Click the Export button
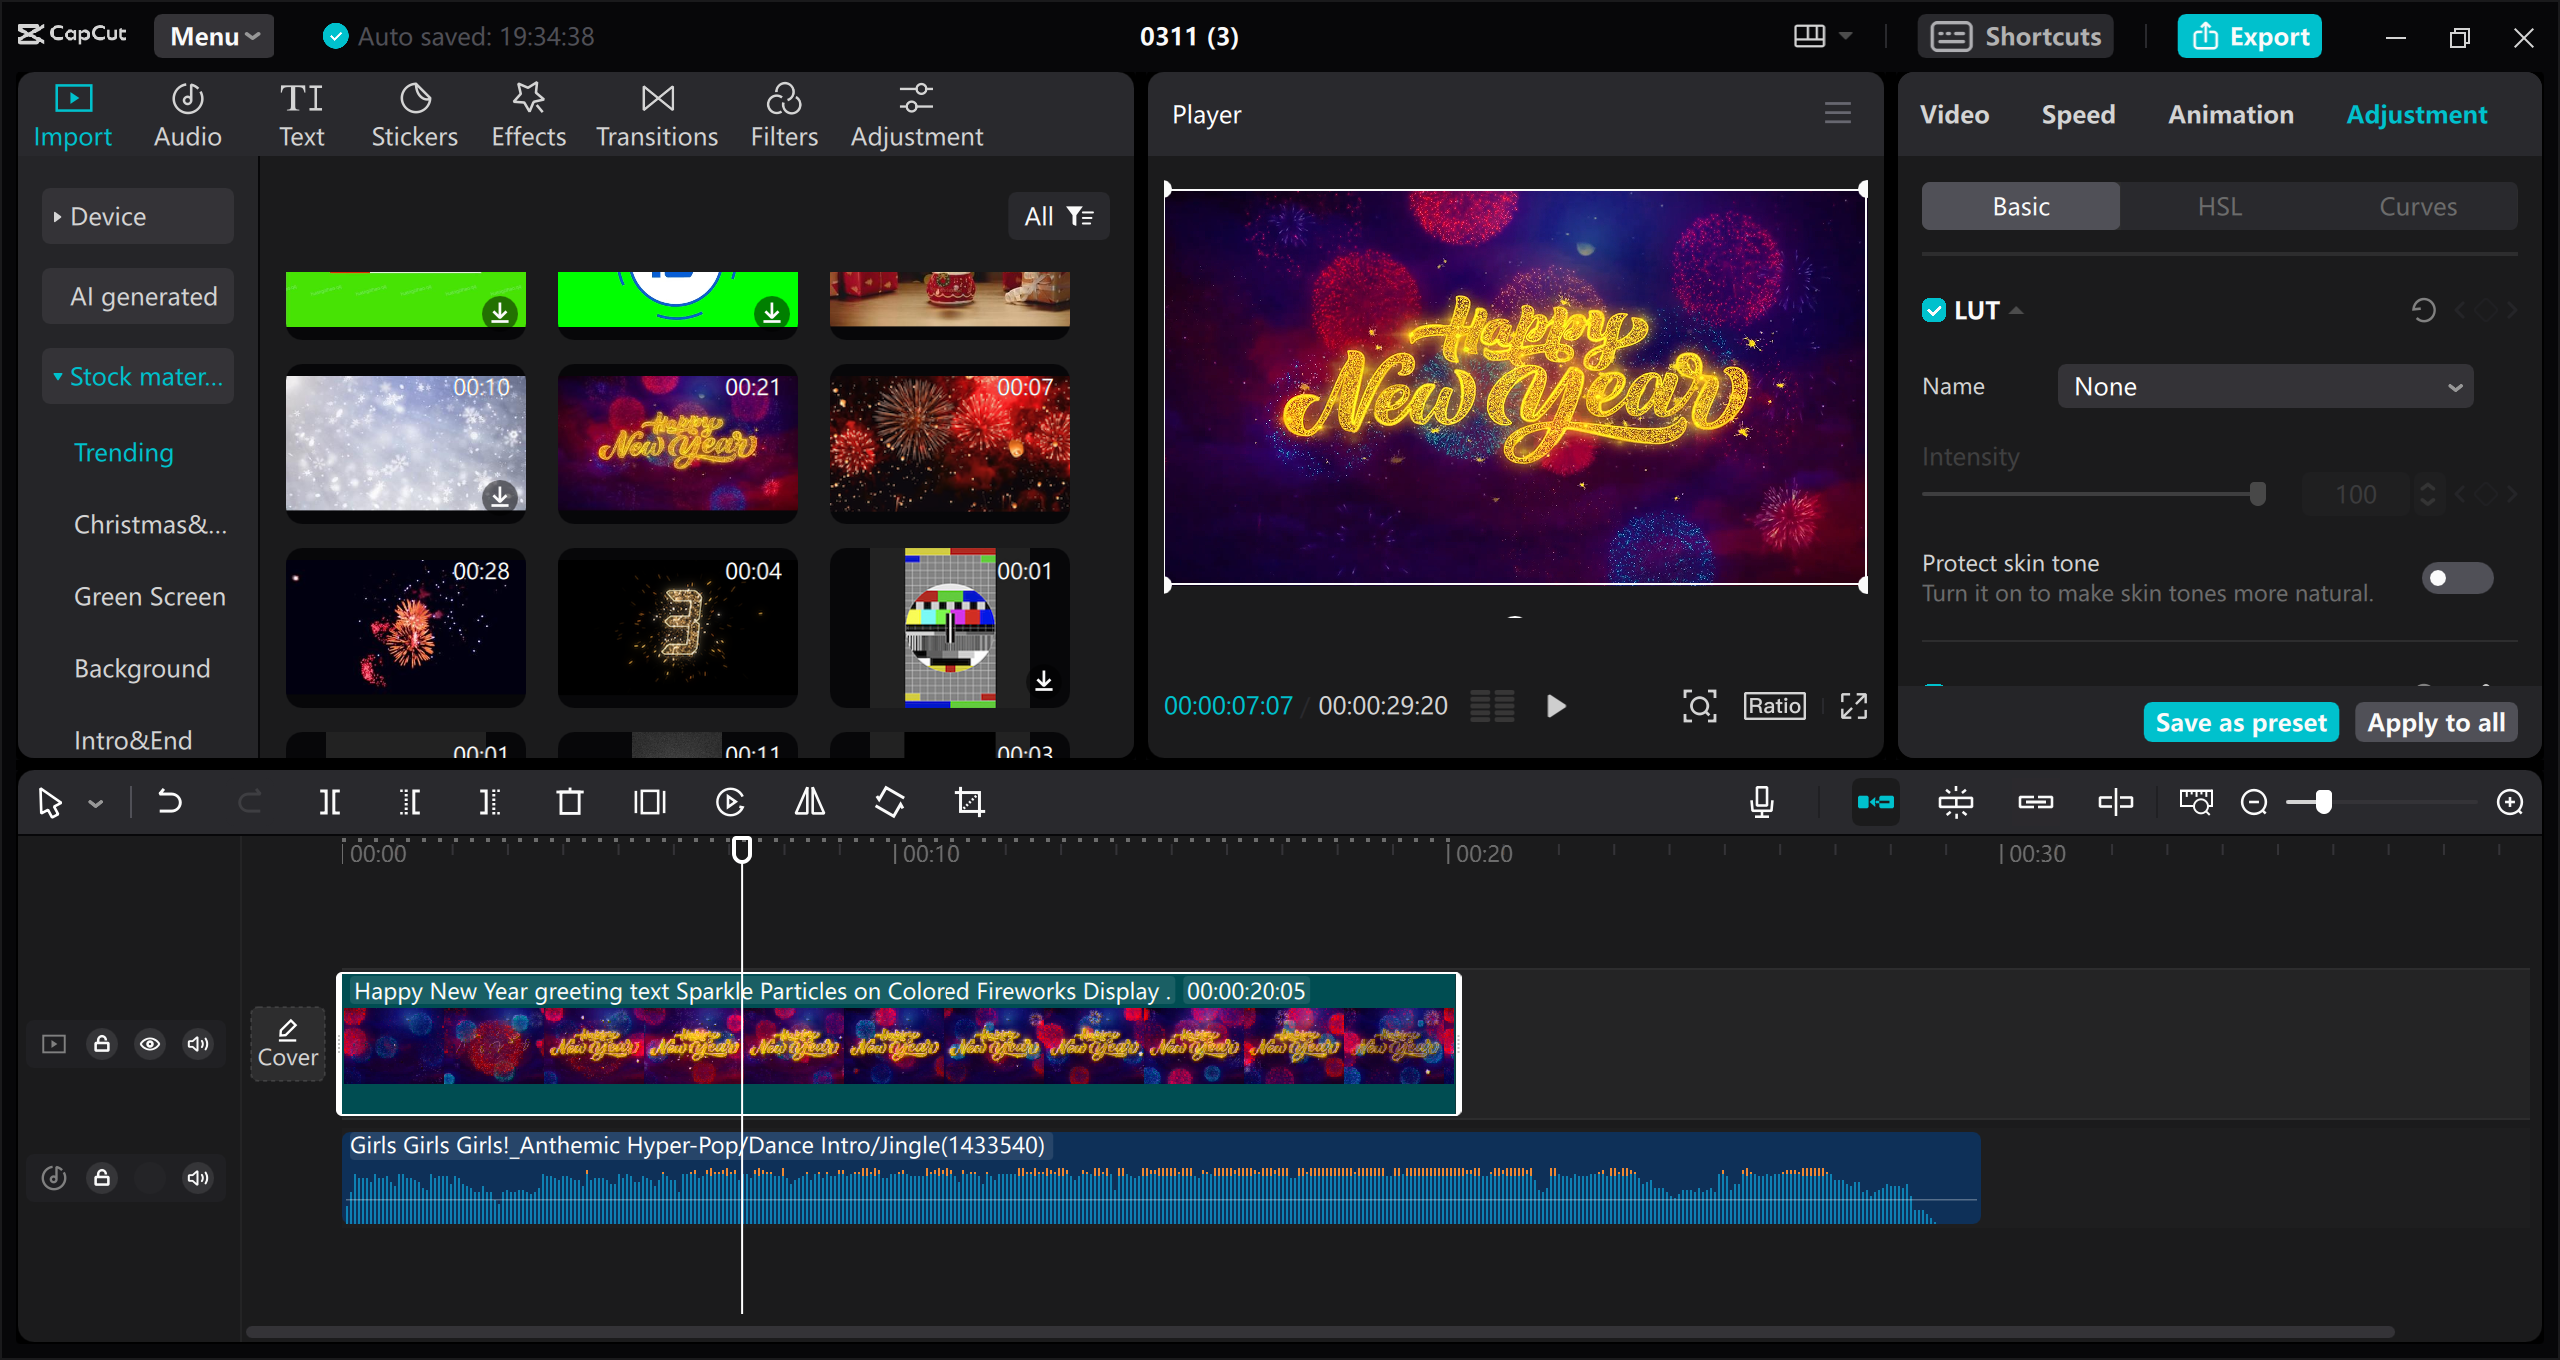The width and height of the screenshot is (2560, 1360). point(2249,36)
